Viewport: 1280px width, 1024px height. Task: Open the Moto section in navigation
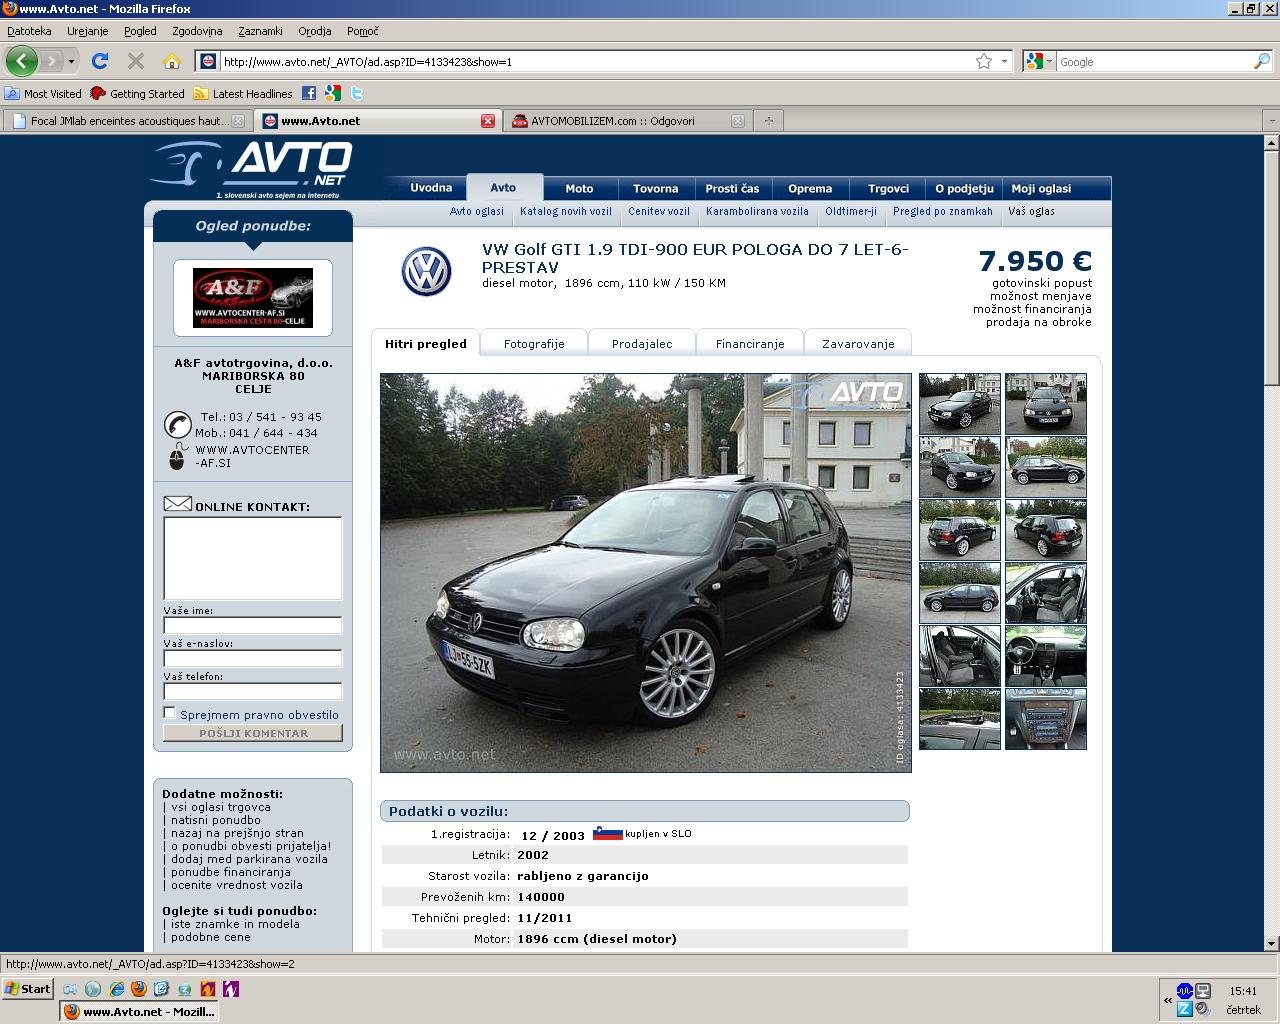pos(579,188)
